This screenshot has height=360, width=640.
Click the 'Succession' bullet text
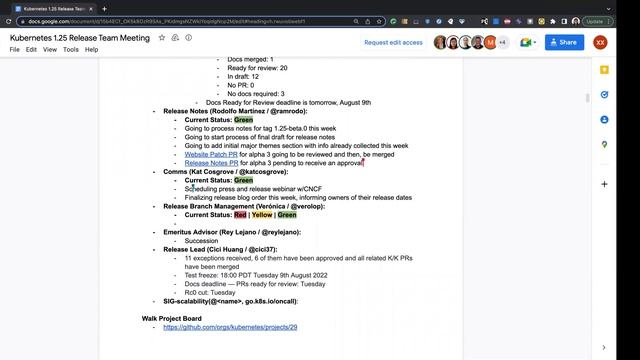click(x=201, y=241)
